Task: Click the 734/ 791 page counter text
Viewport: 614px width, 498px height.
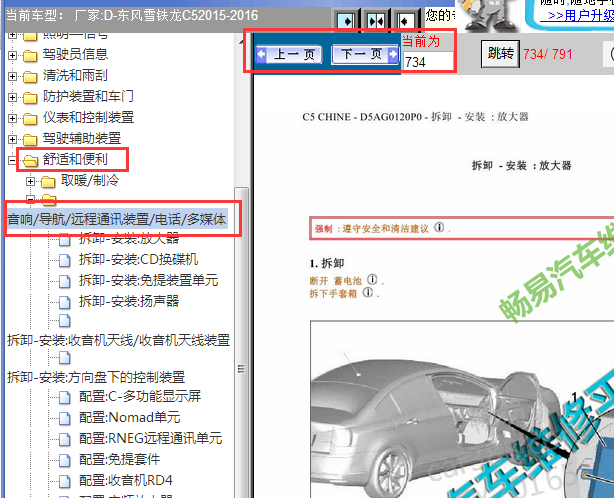Action: 548,54
